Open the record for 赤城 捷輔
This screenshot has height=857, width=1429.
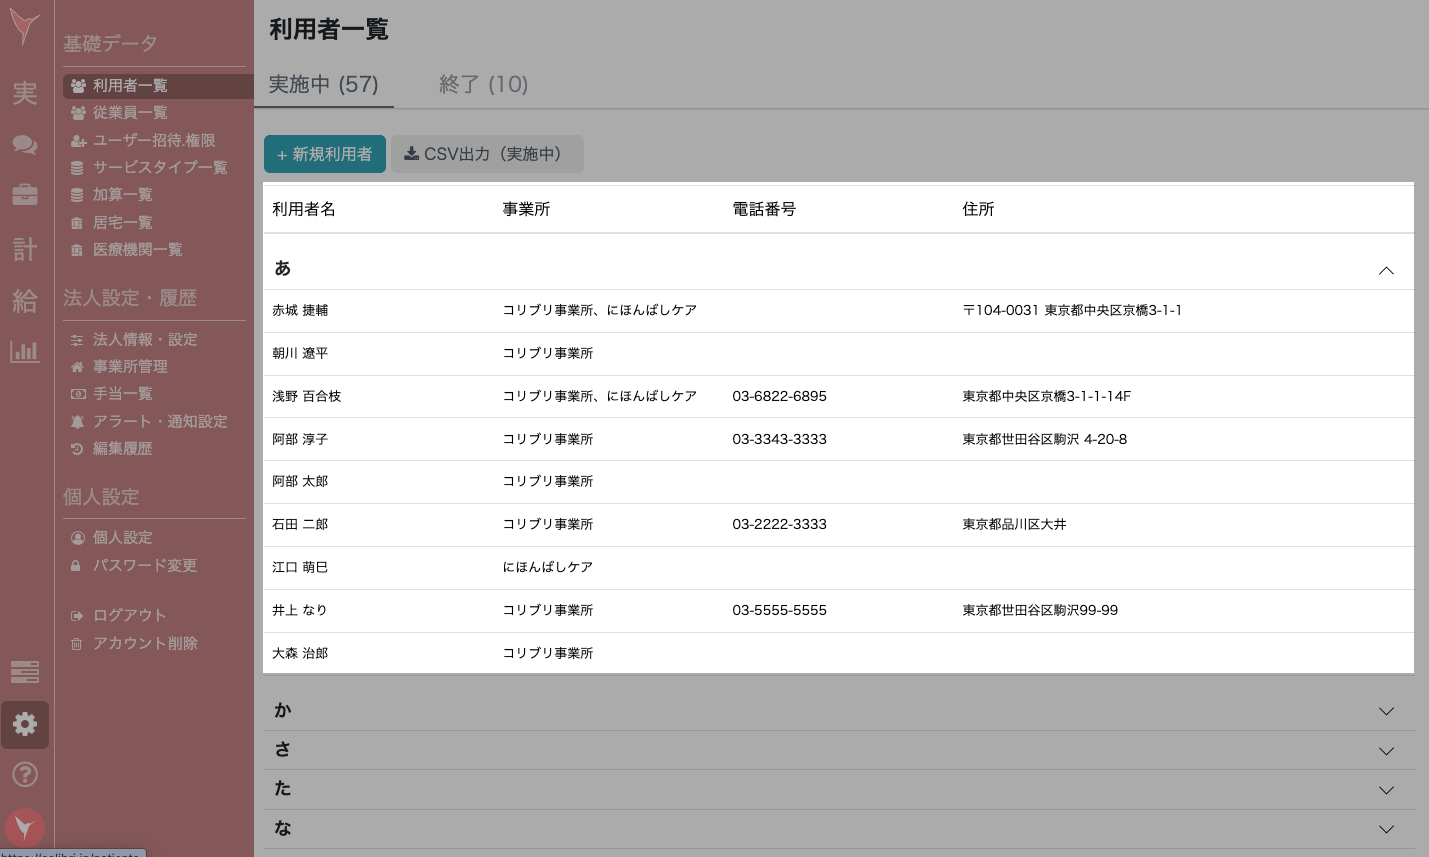point(302,310)
